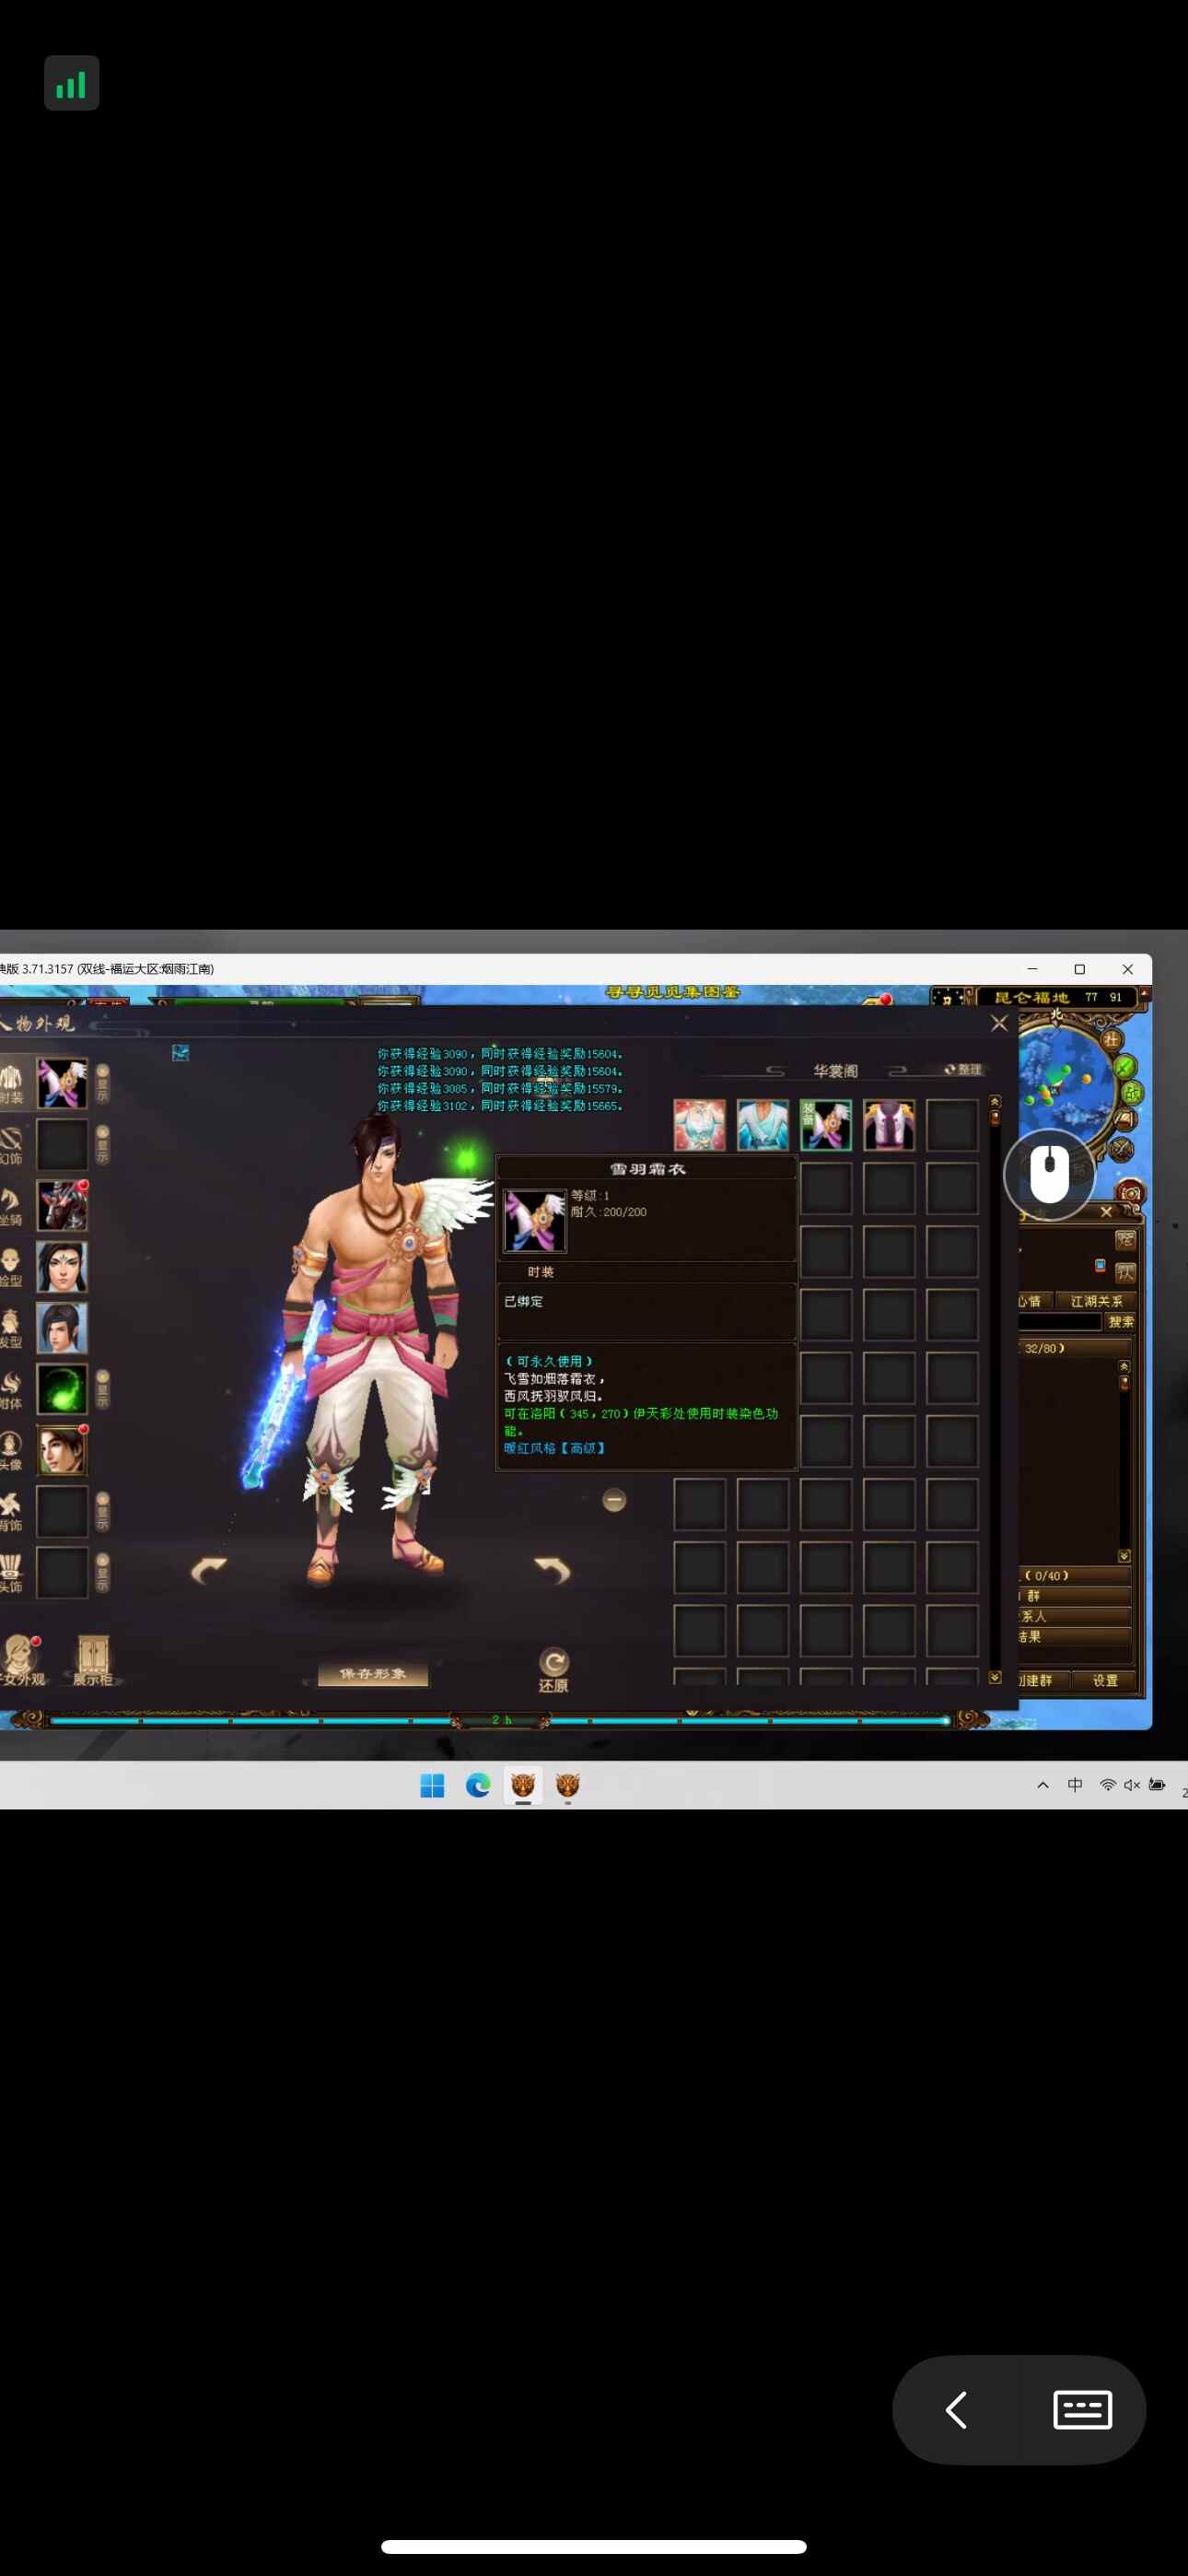Select the equipped 雪羽霜衣 wardrobe item
Image resolution: width=1188 pixels, height=2576 pixels.
(x=826, y=1125)
